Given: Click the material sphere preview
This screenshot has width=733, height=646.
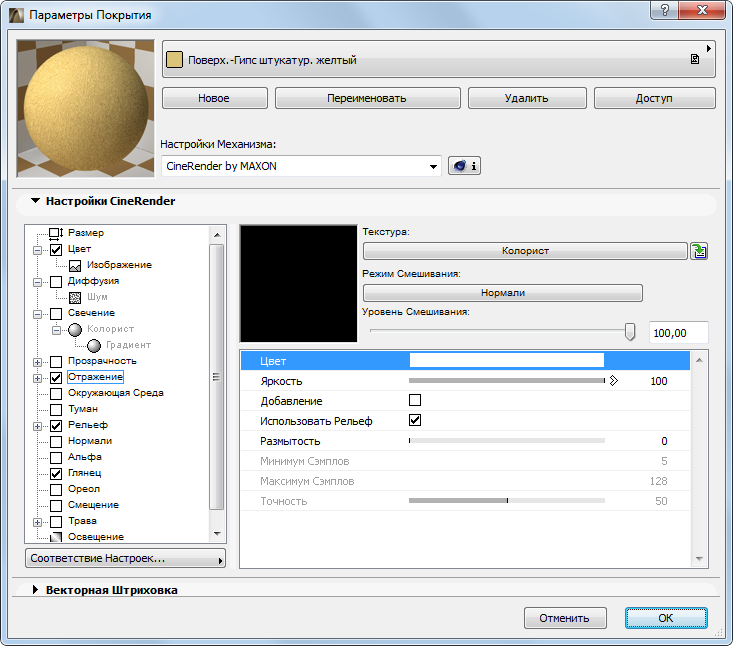Looking at the screenshot, I should pyautogui.click(x=86, y=108).
